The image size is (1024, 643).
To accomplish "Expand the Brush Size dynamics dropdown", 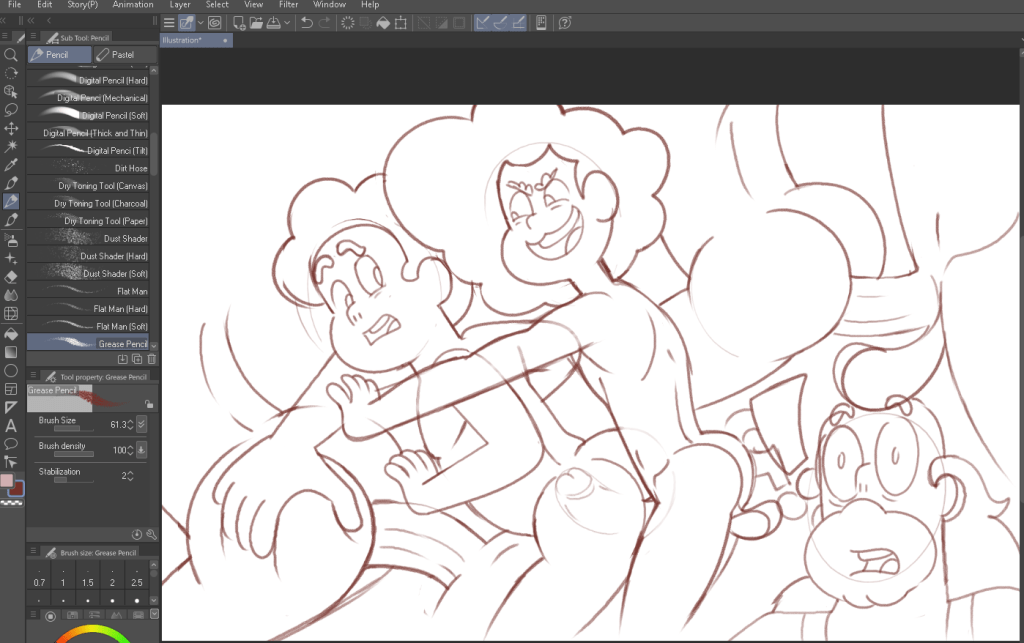I will click(141, 424).
